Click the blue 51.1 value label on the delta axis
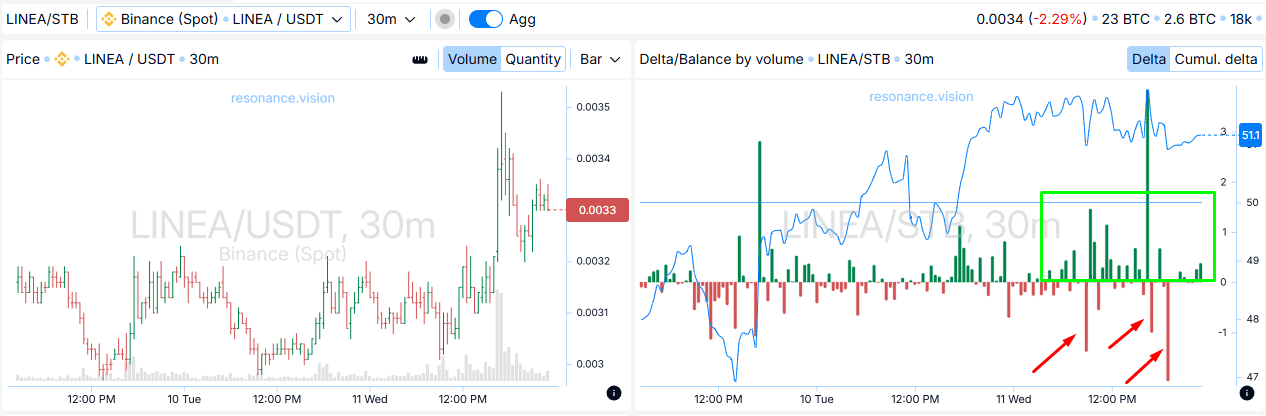The height and width of the screenshot is (416, 1266). click(1250, 135)
